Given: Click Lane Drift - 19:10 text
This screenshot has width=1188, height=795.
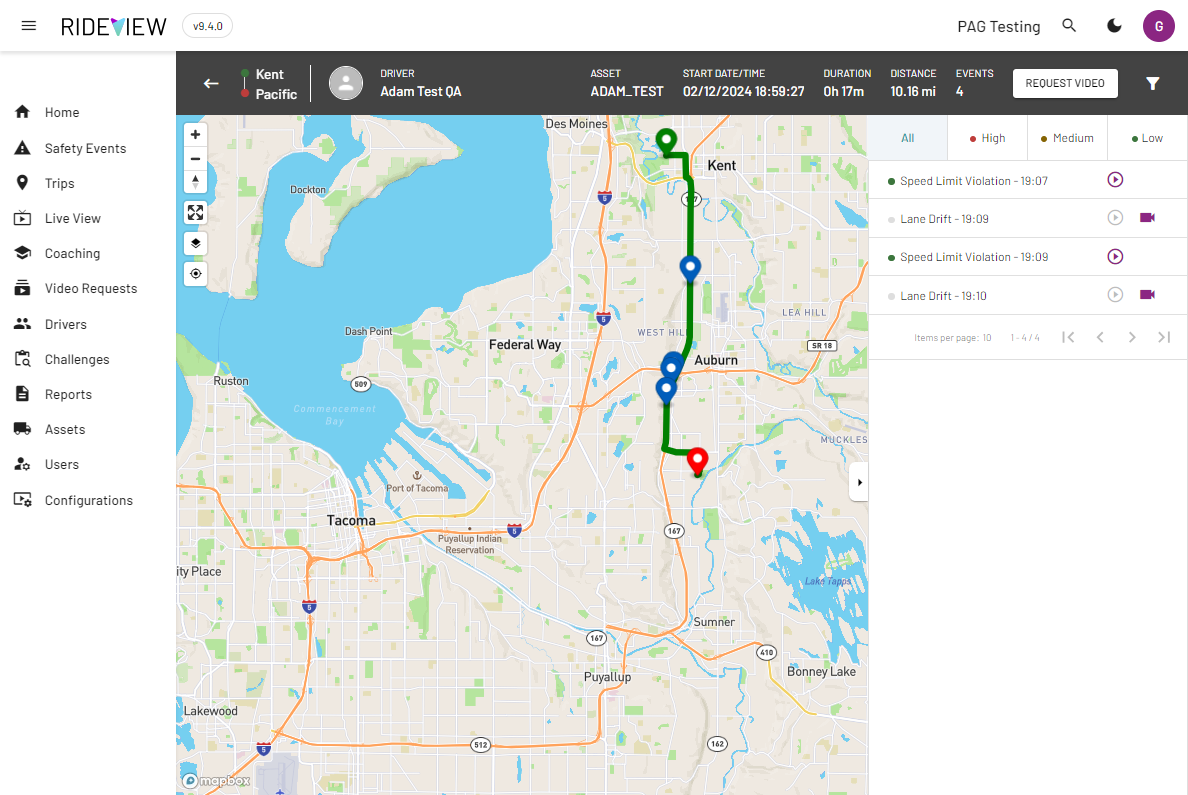Looking at the screenshot, I should coord(943,296).
